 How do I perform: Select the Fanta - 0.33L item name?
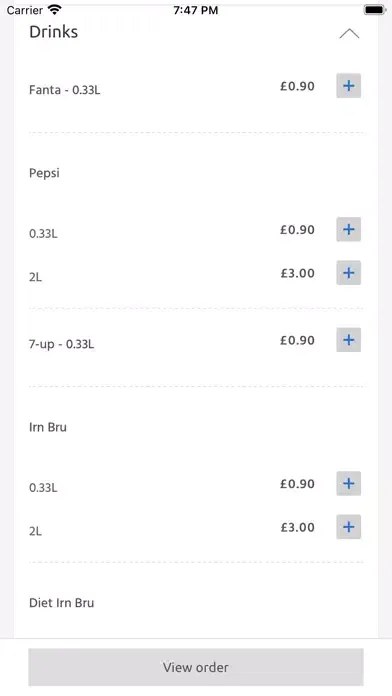(x=64, y=90)
